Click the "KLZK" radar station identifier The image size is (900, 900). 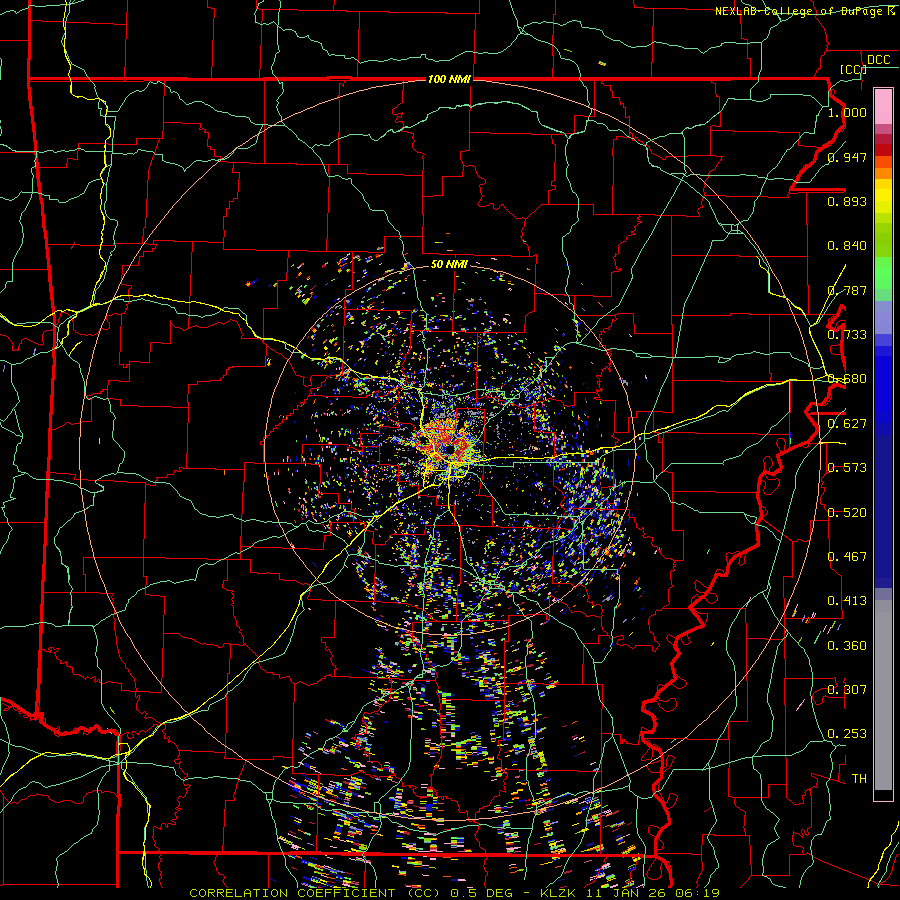click(559, 893)
